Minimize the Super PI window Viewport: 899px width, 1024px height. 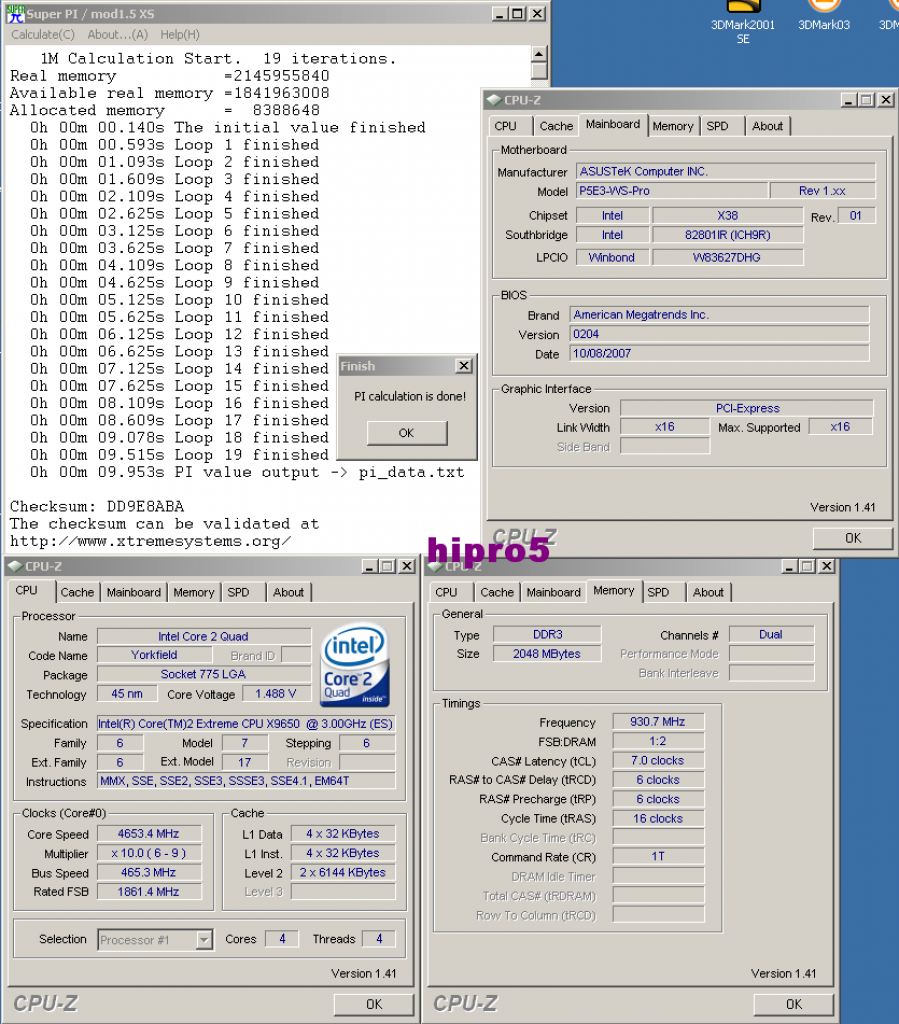click(x=499, y=13)
